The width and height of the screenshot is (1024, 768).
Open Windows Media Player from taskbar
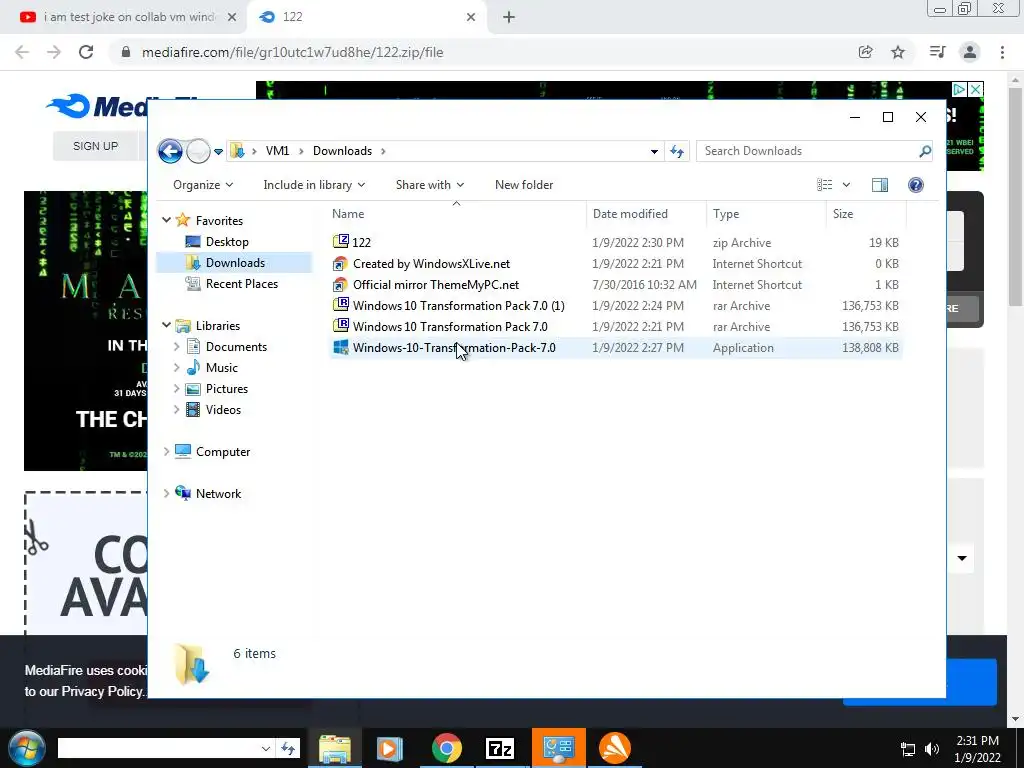(x=390, y=748)
